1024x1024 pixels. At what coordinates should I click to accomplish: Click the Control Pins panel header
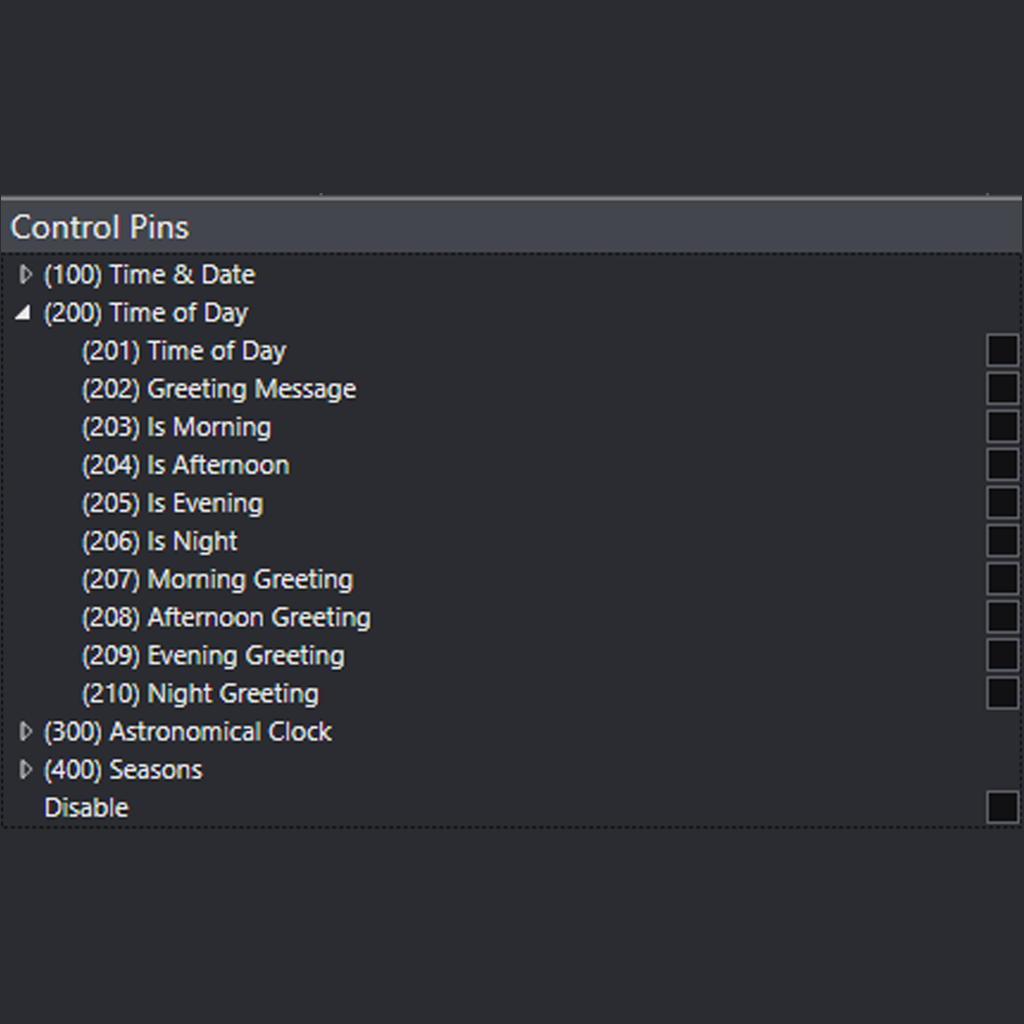click(x=99, y=227)
